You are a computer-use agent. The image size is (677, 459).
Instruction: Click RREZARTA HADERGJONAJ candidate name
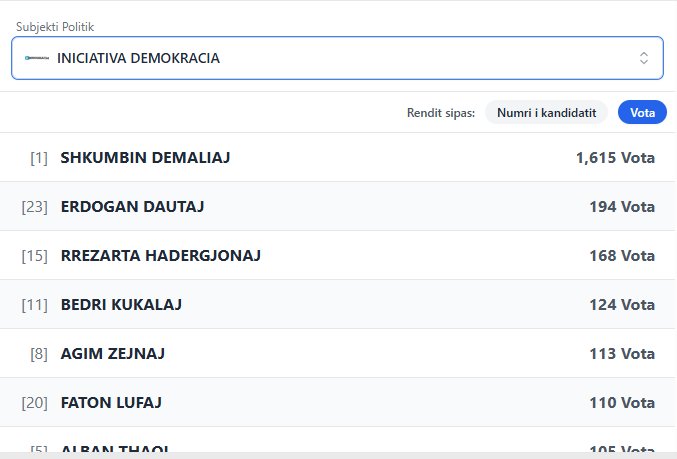(161, 256)
